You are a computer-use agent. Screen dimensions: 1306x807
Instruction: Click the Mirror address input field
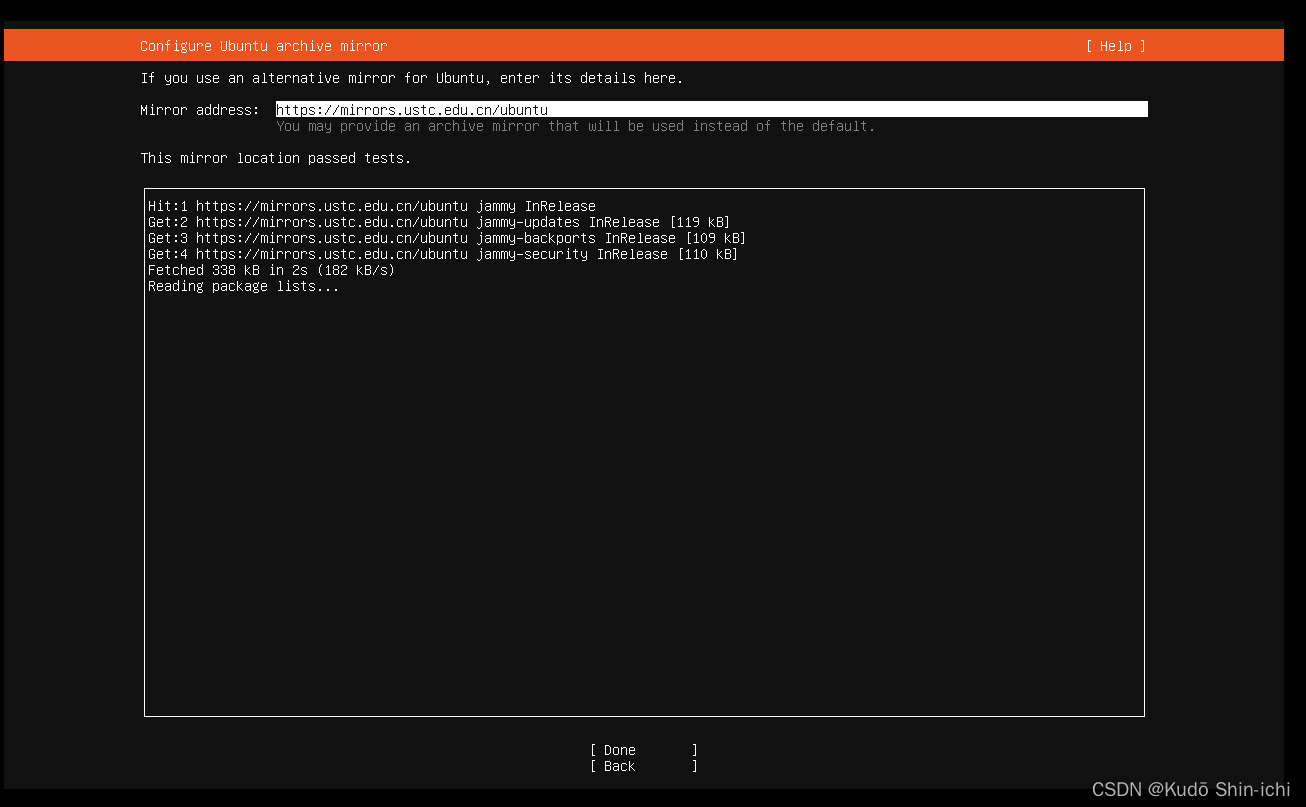pyautogui.click(x=710, y=109)
